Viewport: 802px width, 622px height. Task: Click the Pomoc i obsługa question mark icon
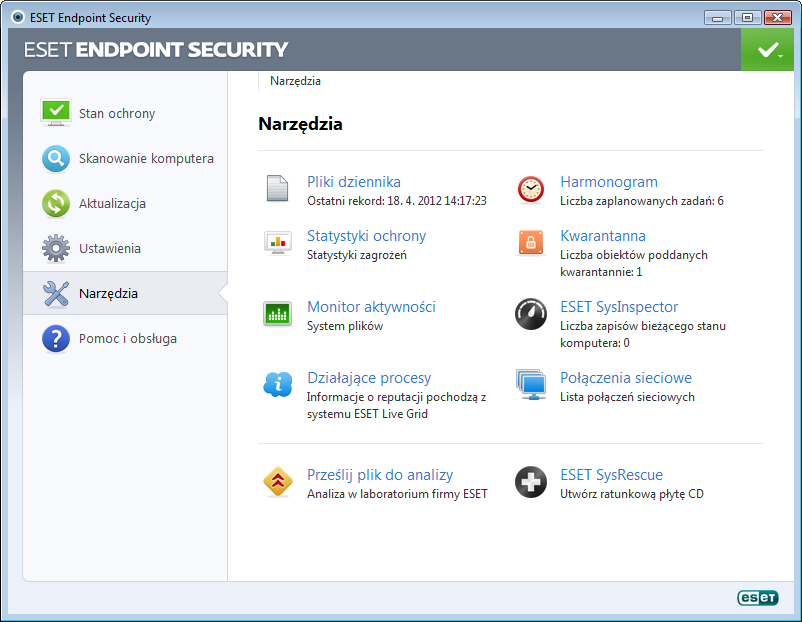pyautogui.click(x=56, y=339)
